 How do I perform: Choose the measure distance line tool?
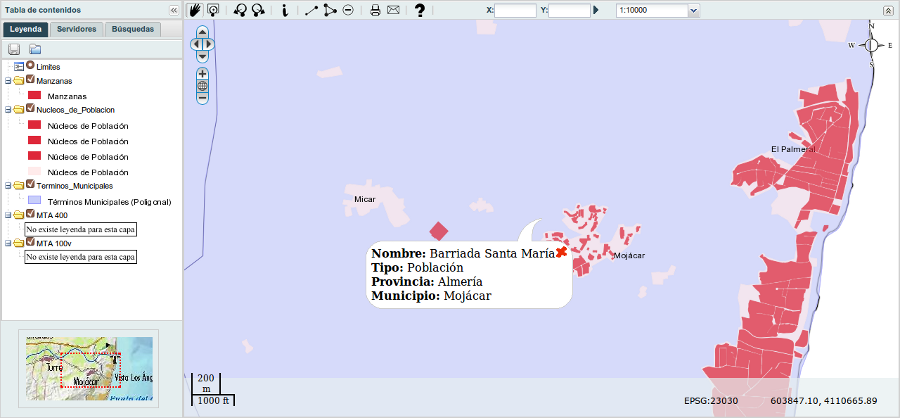tap(311, 10)
